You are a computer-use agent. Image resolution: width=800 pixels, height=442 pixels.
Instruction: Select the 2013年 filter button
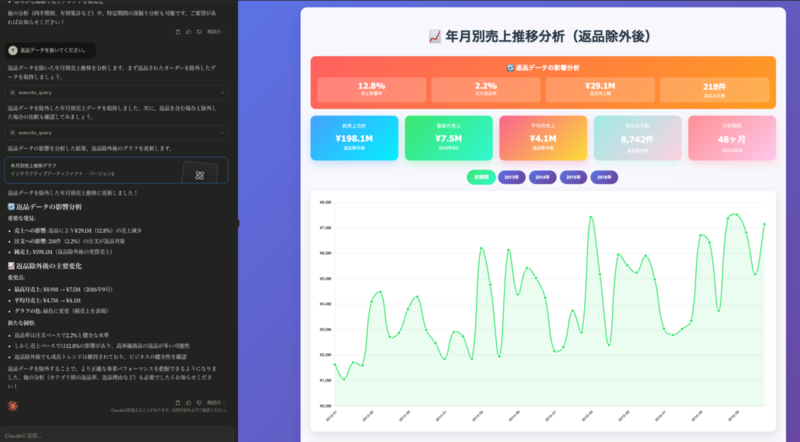point(512,177)
